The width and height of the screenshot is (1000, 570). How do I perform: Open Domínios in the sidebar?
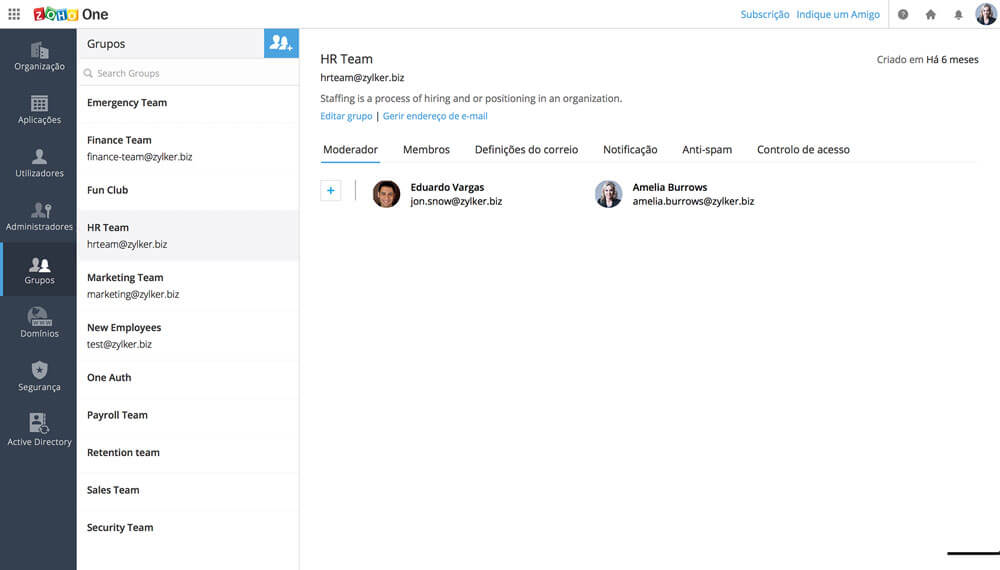(39, 324)
